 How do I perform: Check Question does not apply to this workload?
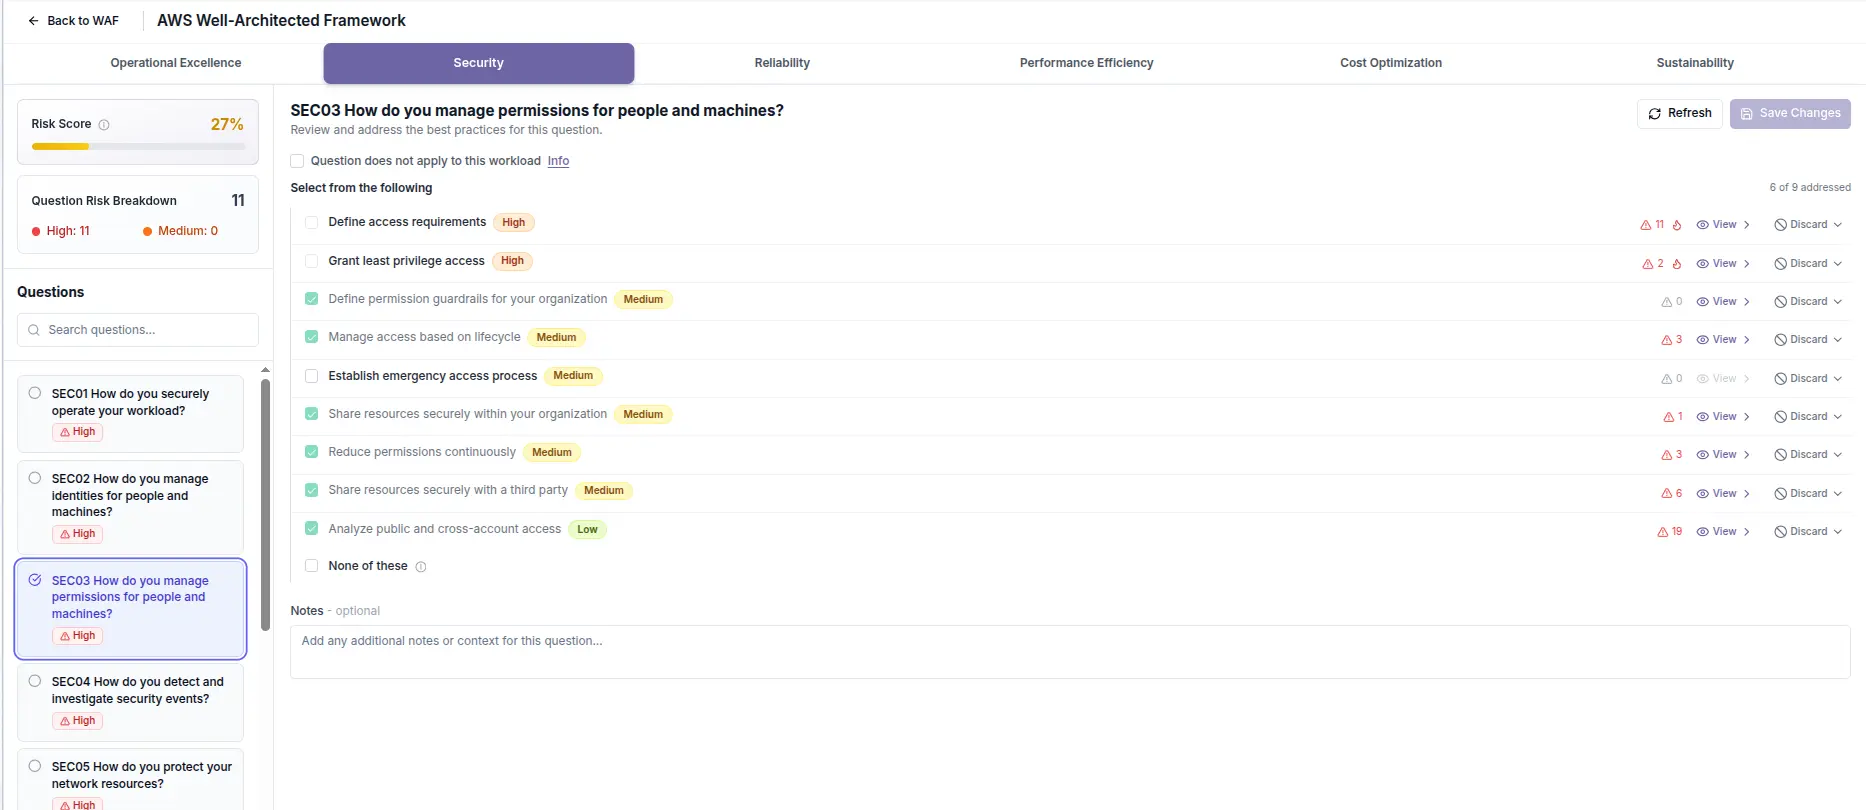coord(297,161)
